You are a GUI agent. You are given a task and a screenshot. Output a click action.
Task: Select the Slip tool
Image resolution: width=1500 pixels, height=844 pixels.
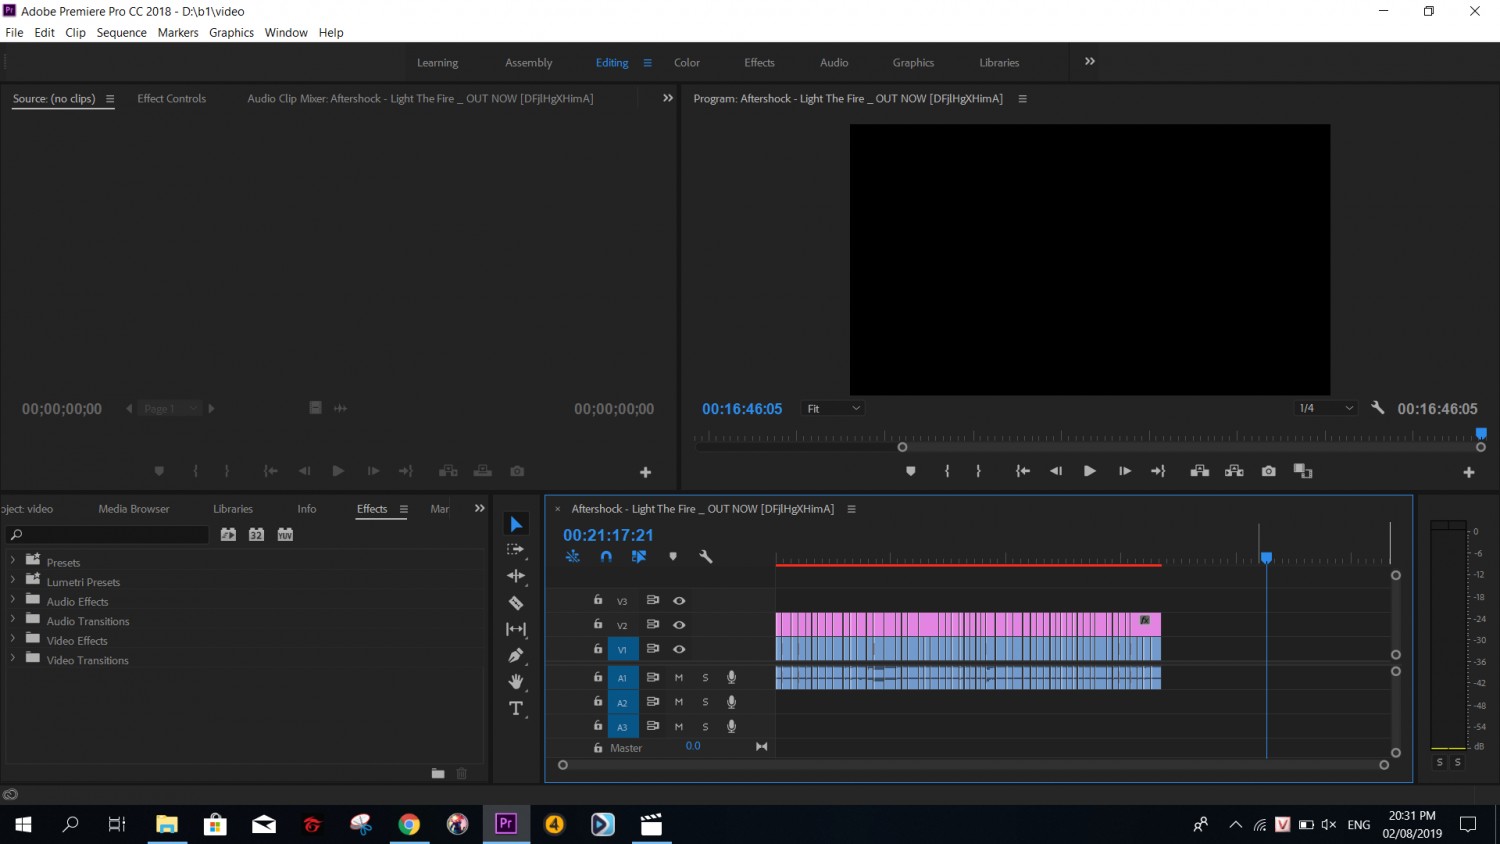[x=516, y=629]
